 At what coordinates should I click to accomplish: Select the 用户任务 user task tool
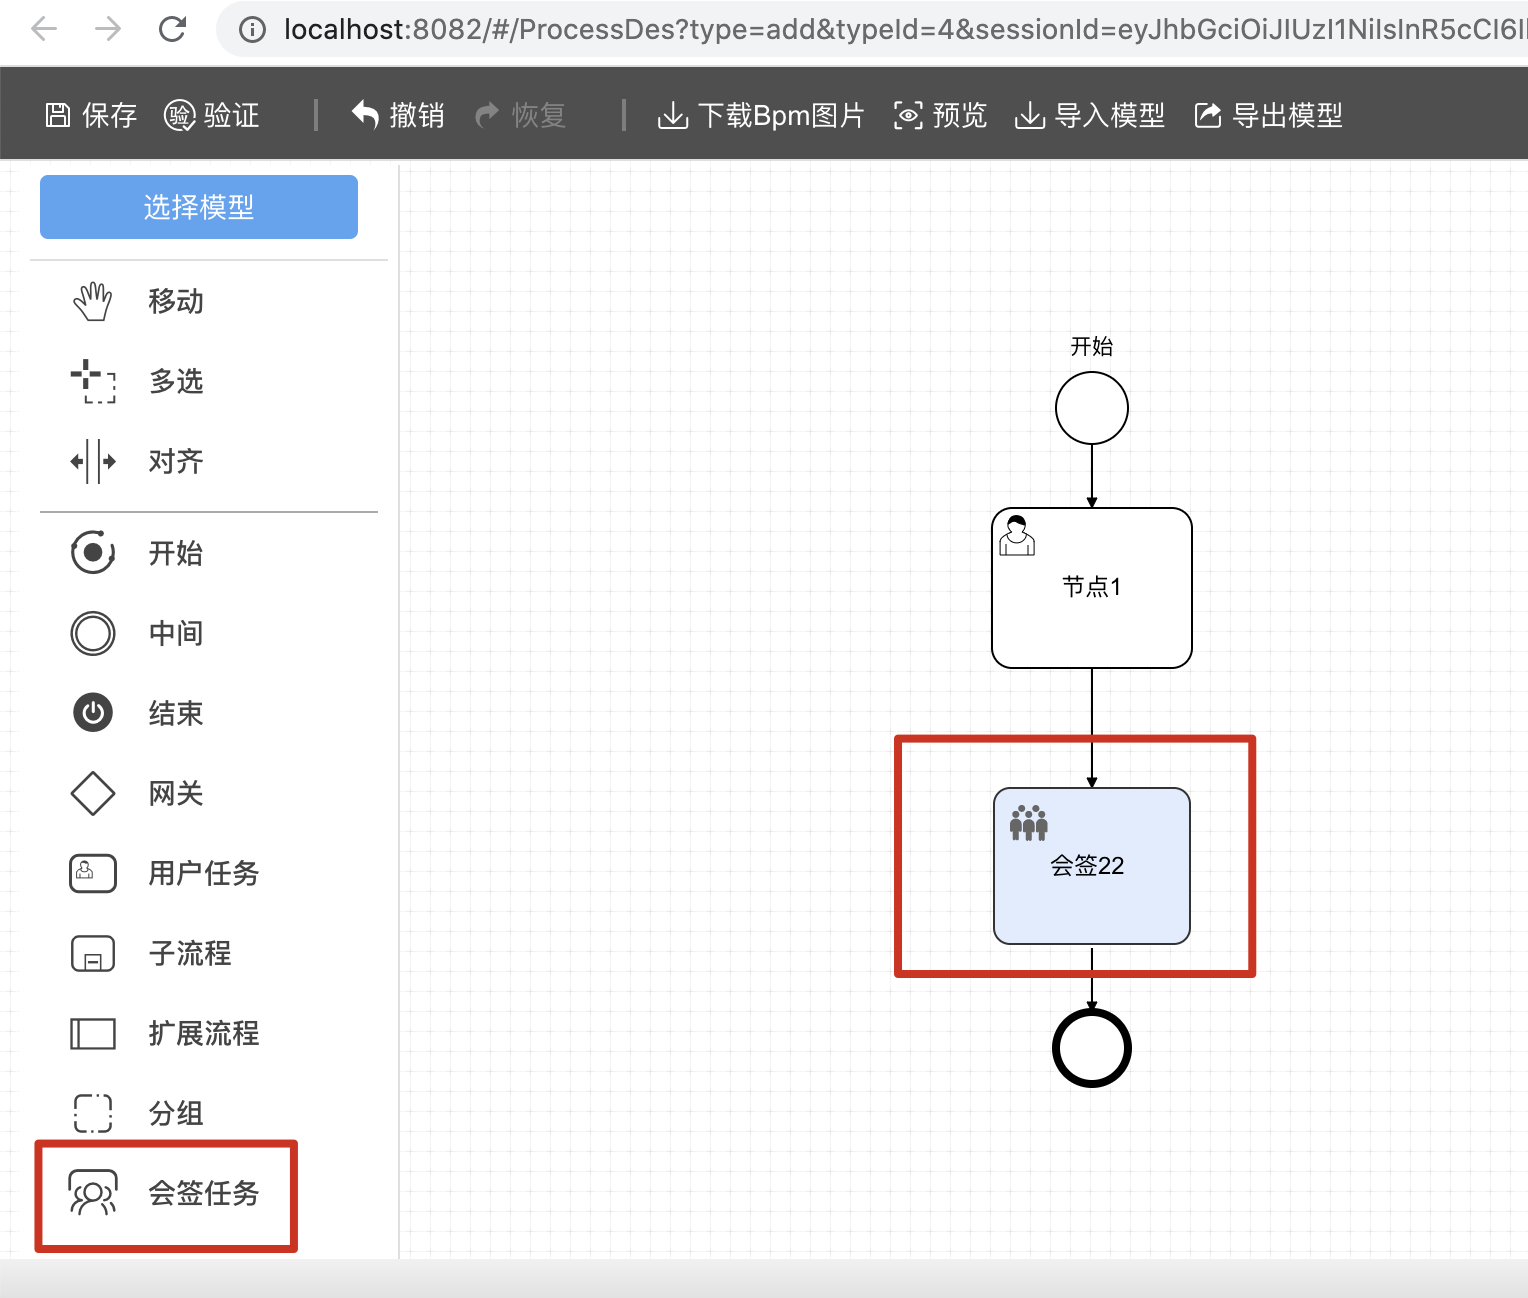202,873
